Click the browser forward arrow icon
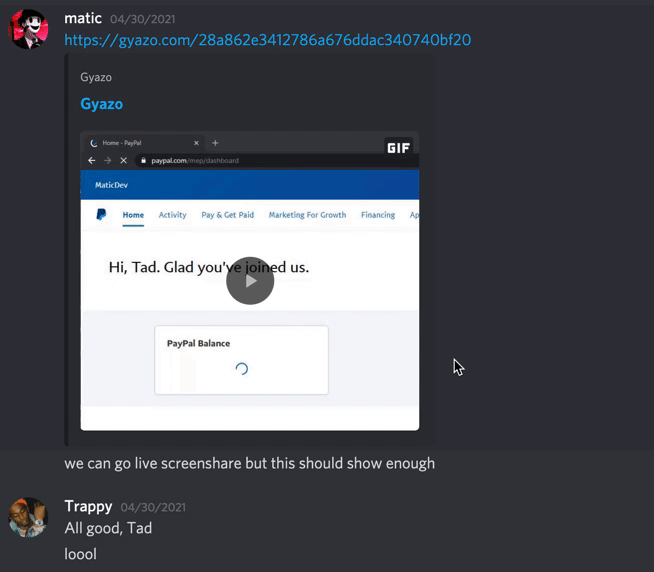 pos(108,161)
